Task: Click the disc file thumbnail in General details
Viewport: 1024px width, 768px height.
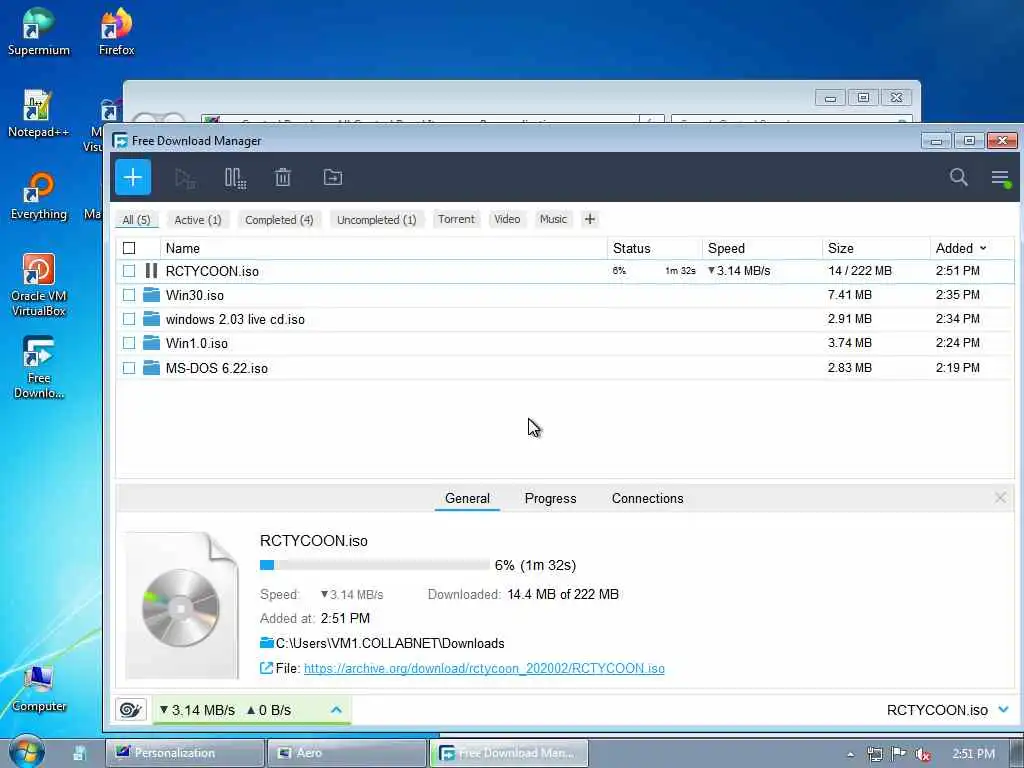Action: click(x=182, y=605)
